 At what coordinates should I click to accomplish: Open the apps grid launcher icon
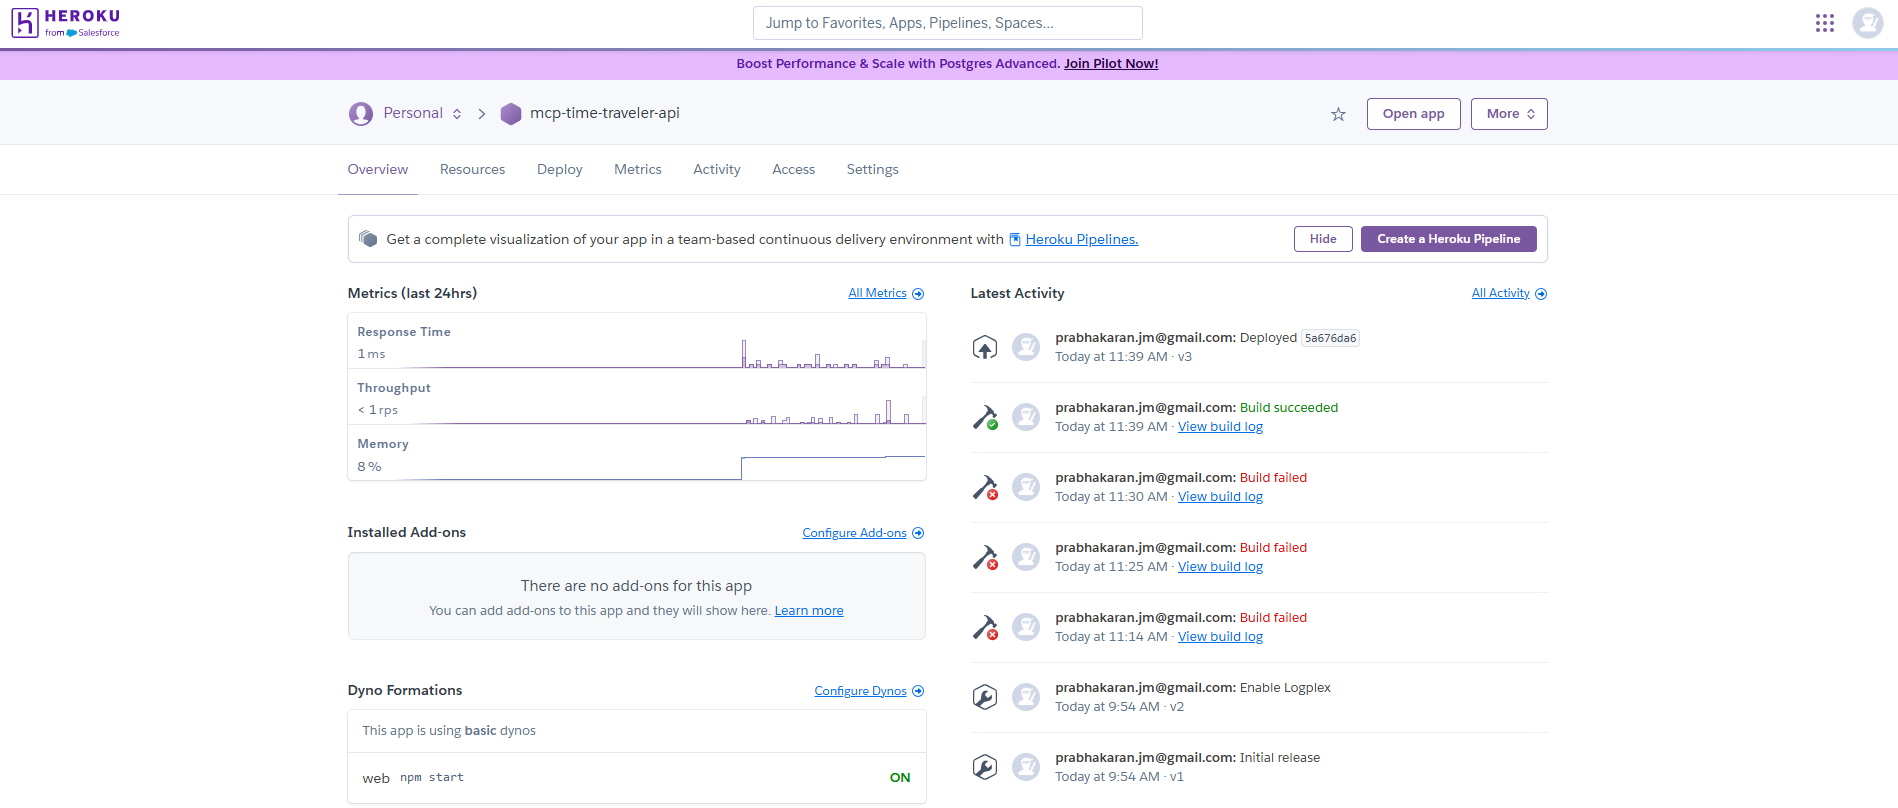point(1825,23)
